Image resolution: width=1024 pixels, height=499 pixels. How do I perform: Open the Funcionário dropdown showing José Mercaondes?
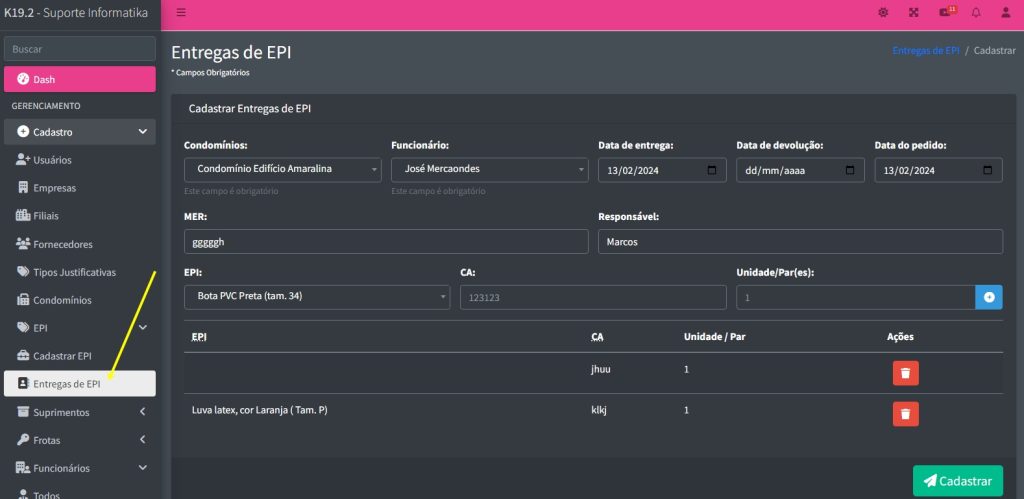(x=489, y=170)
